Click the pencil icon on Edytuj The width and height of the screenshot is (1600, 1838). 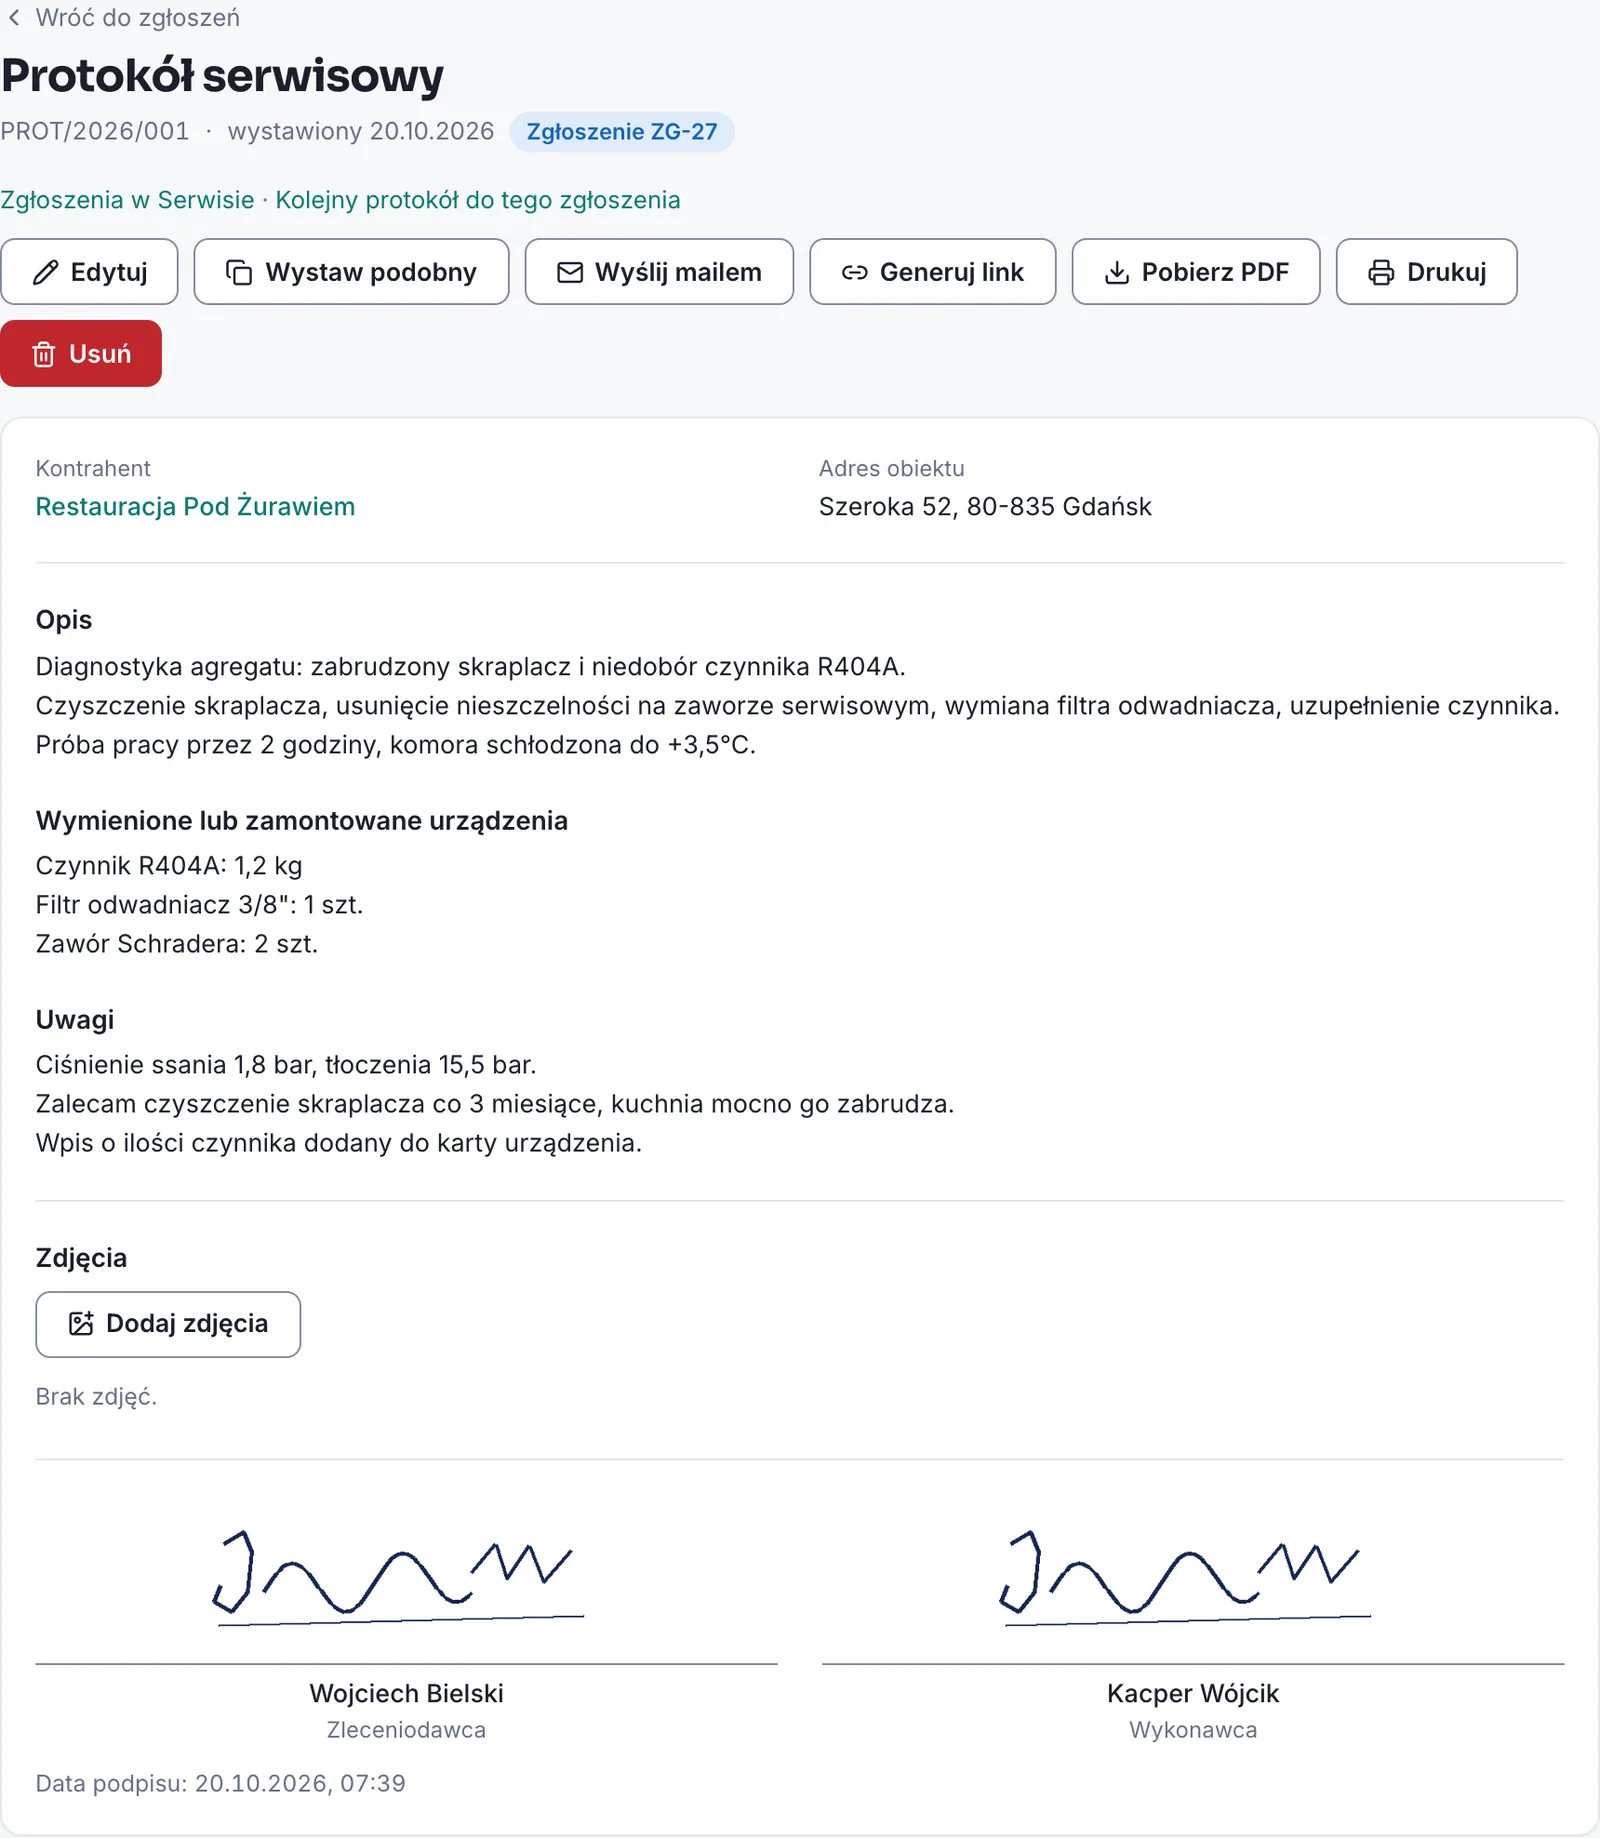[45, 272]
